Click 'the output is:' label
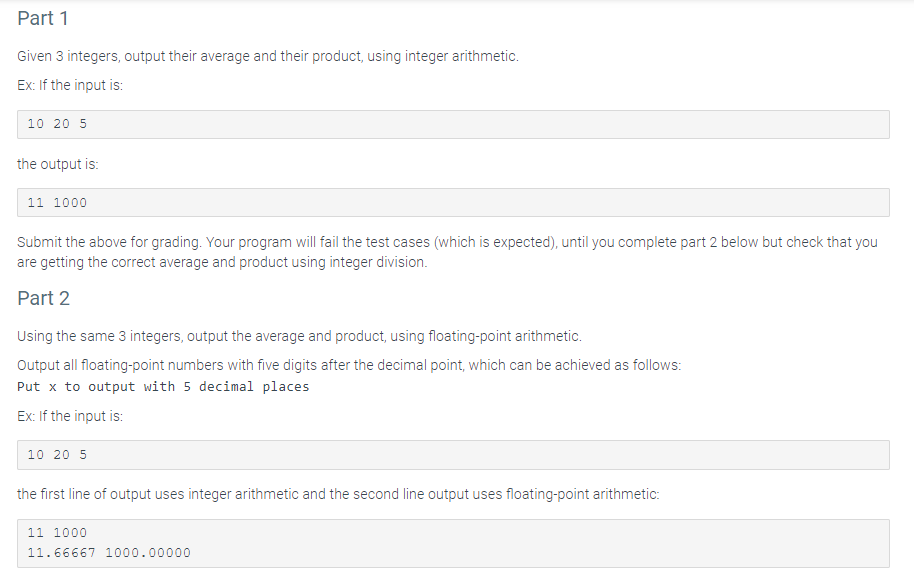Viewport: 914px width, 581px height. (58, 164)
